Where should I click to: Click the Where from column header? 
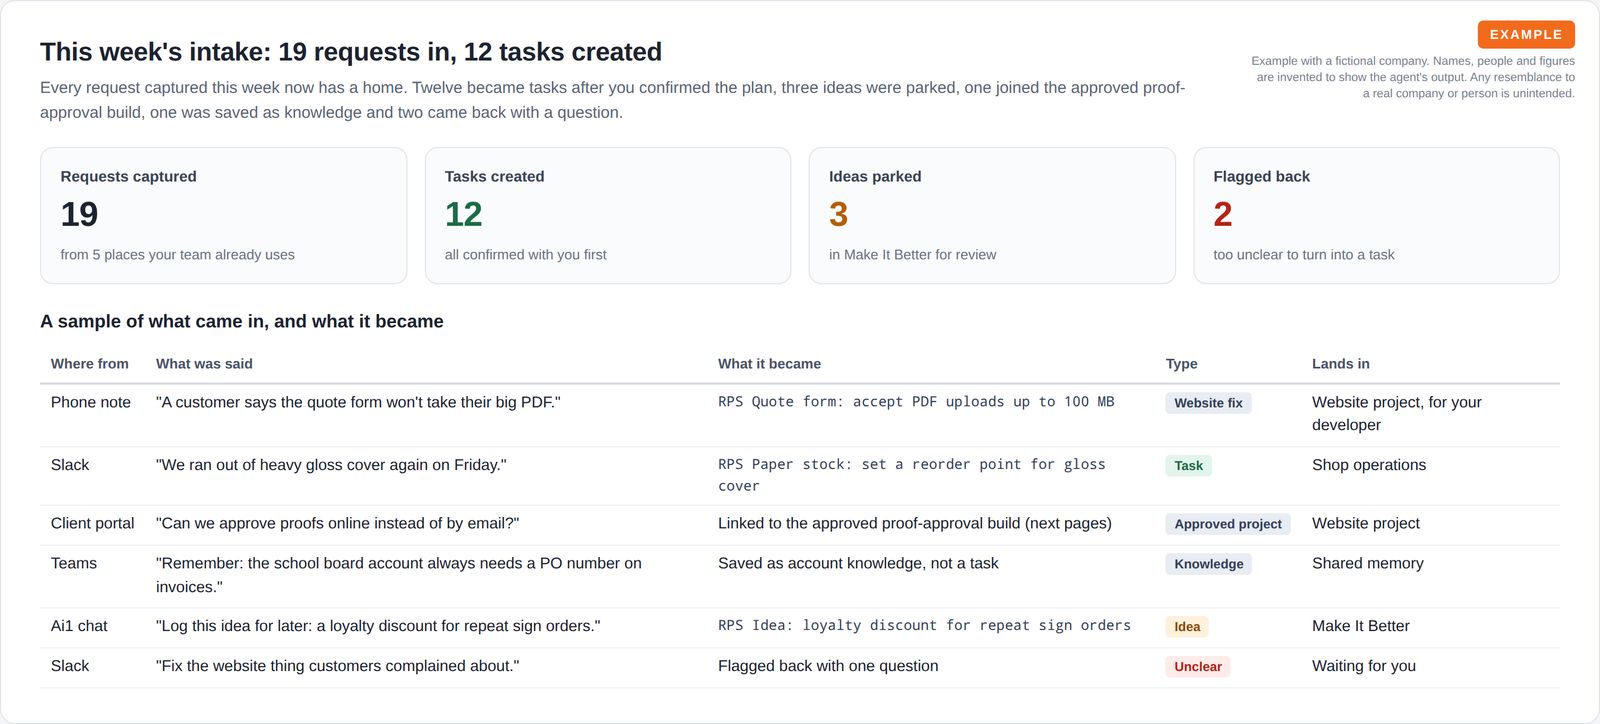point(90,364)
